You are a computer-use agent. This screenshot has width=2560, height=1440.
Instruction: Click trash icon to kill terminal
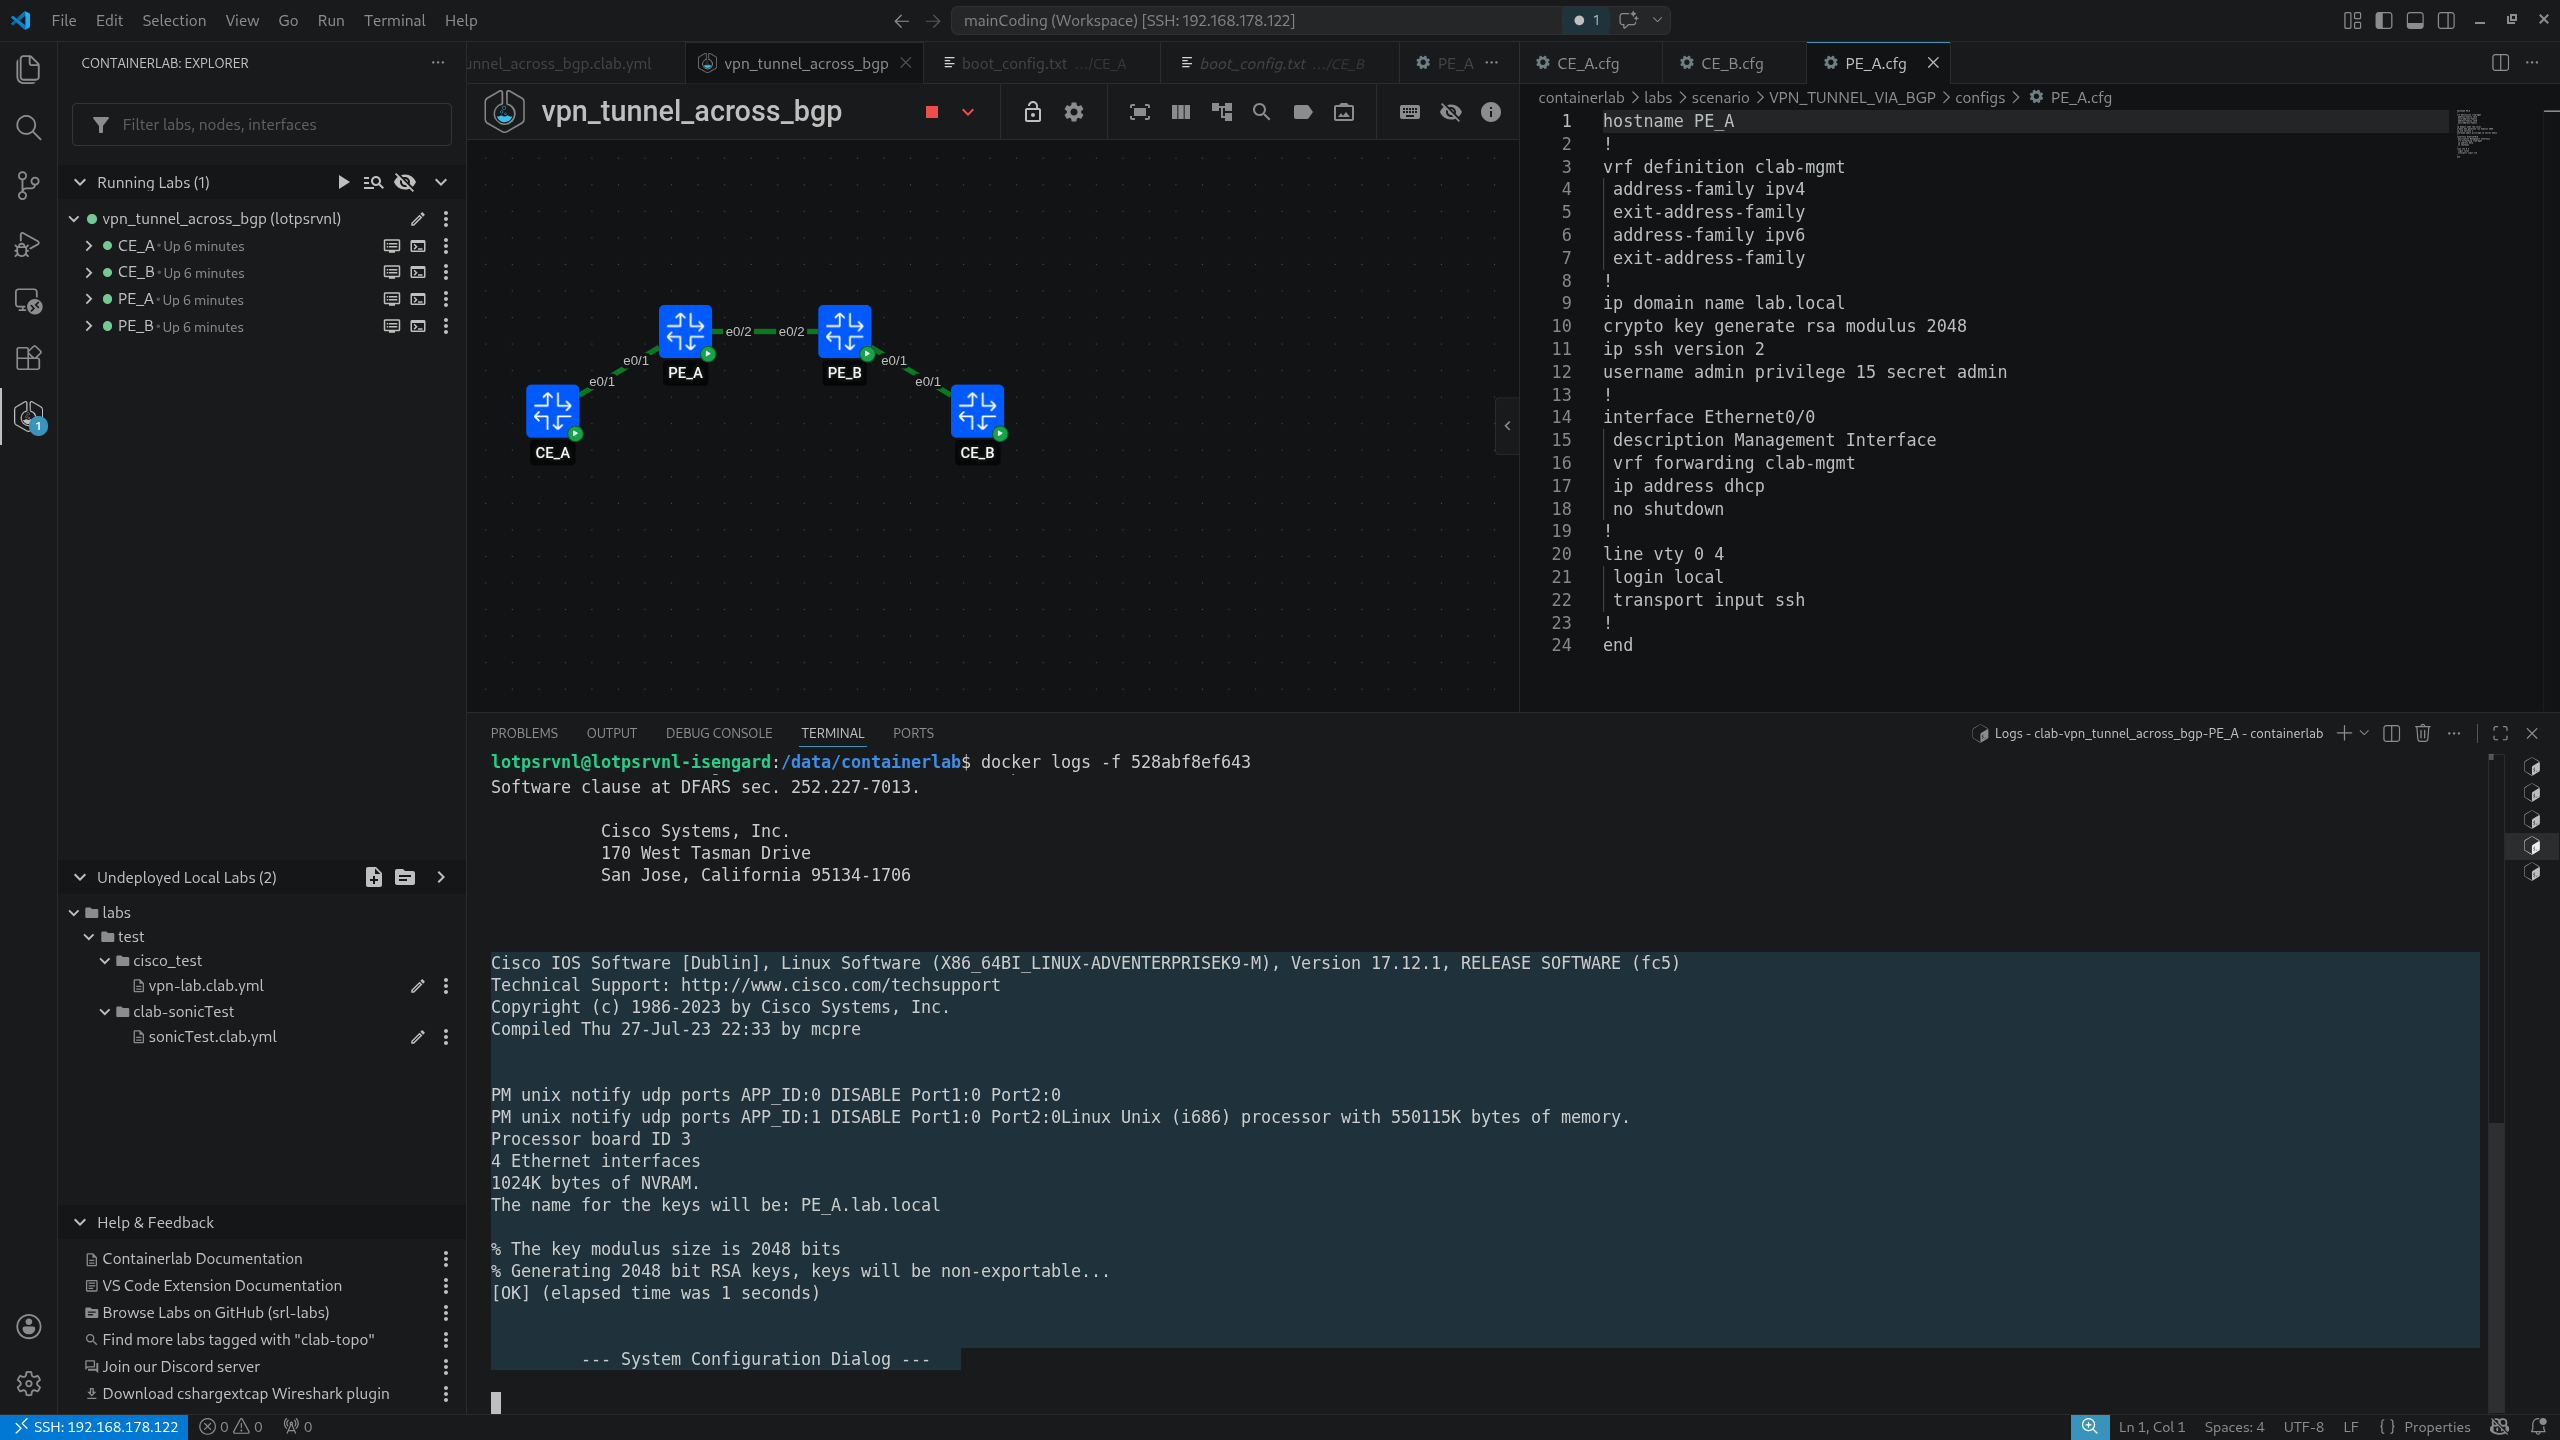tap(2422, 733)
